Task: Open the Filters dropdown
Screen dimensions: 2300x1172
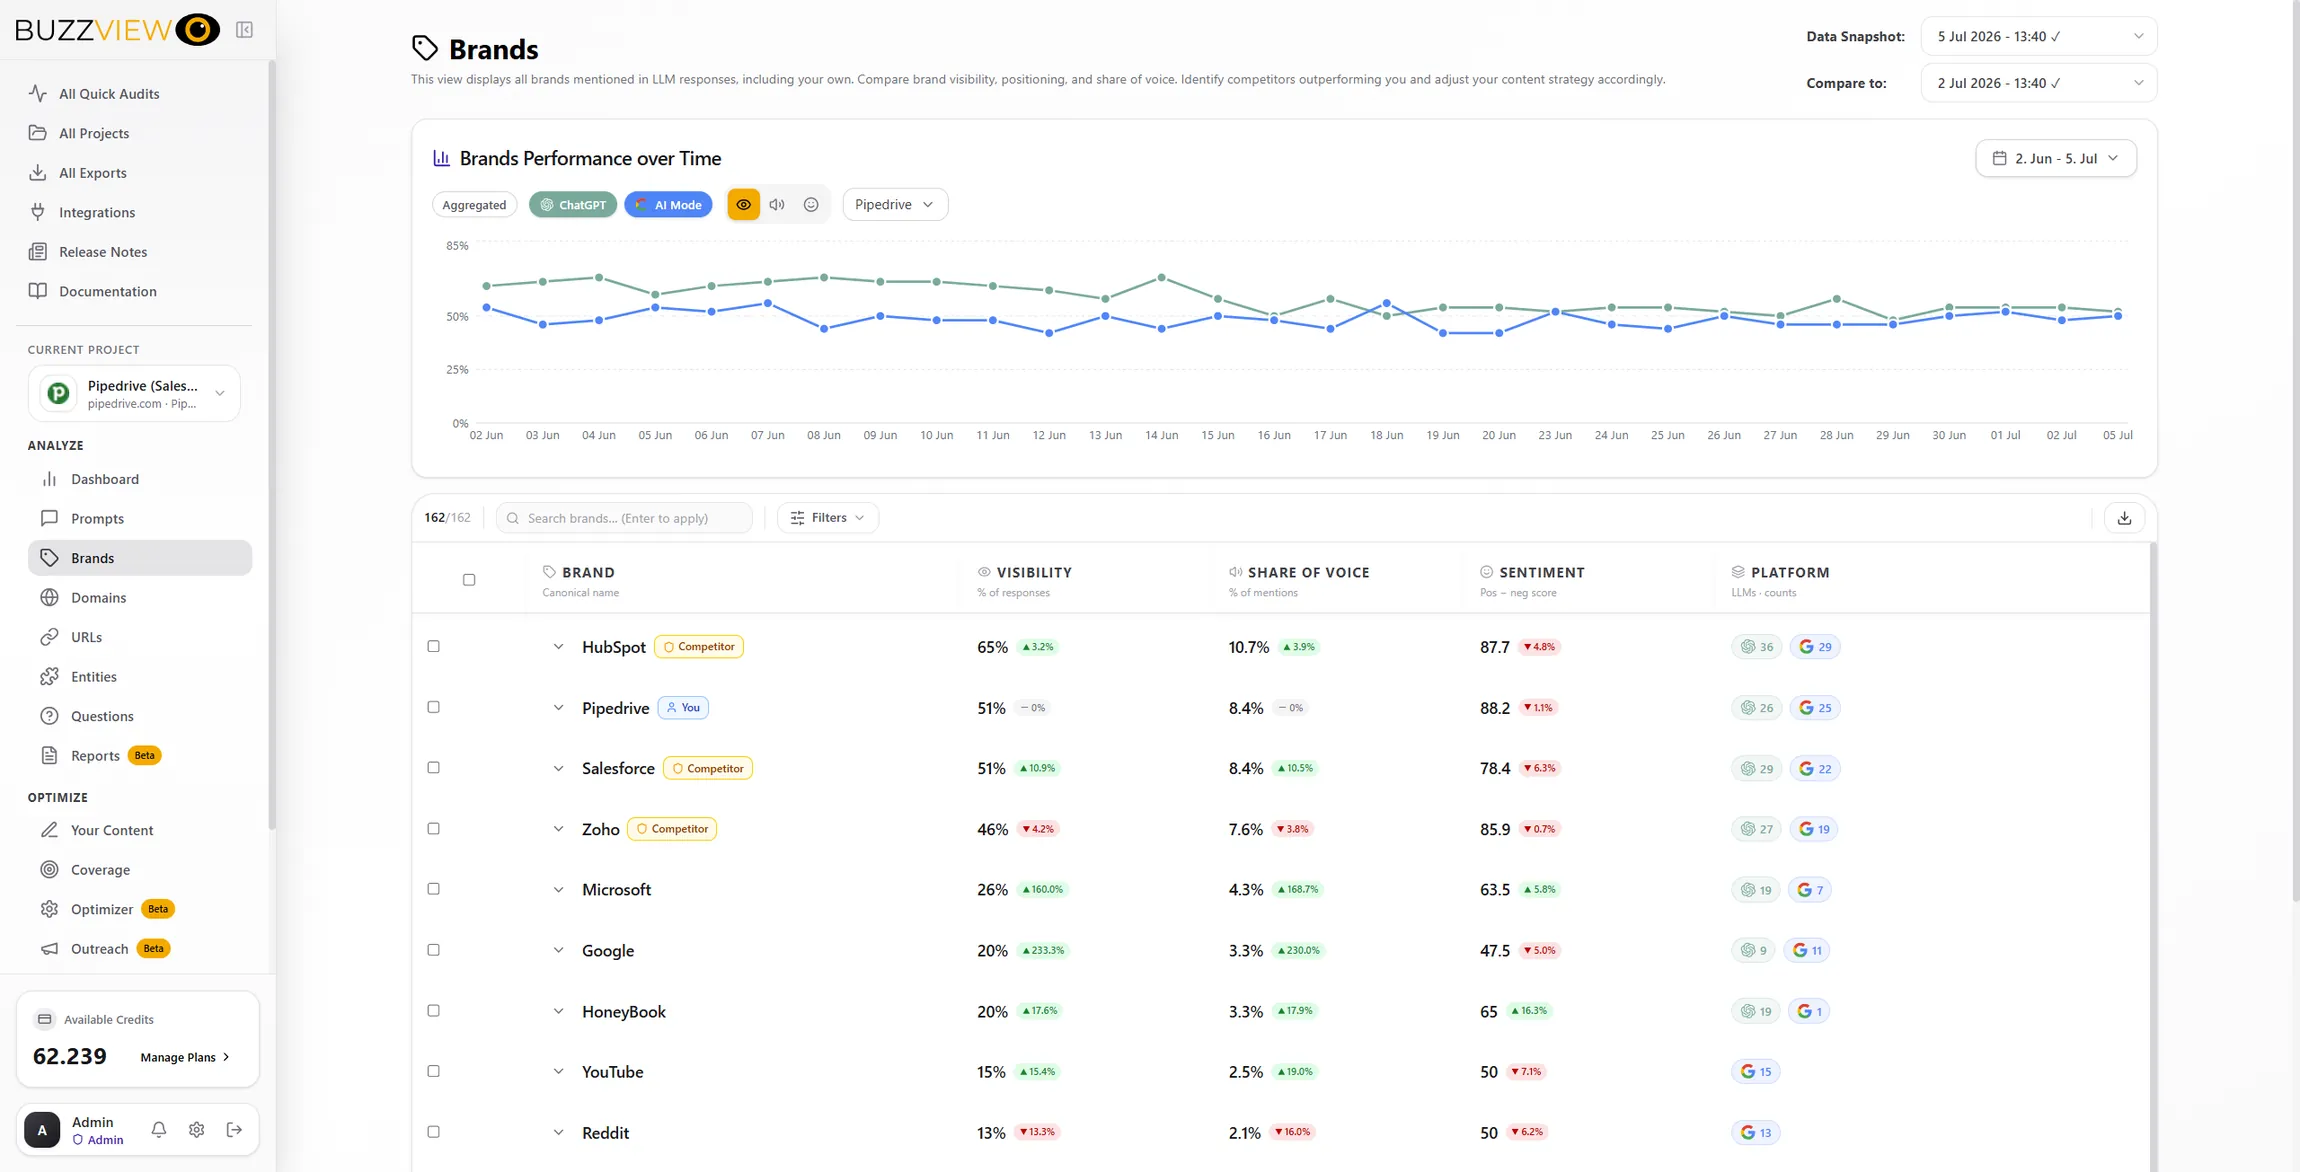Action: [827, 517]
